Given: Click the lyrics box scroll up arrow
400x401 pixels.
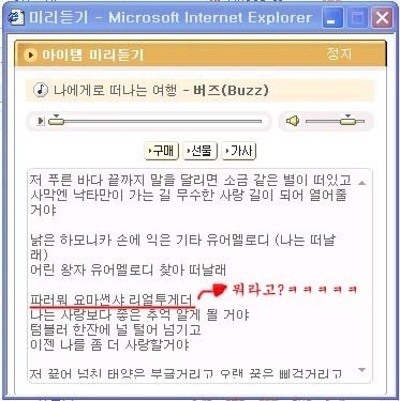Looking at the screenshot, I should [x=362, y=183].
